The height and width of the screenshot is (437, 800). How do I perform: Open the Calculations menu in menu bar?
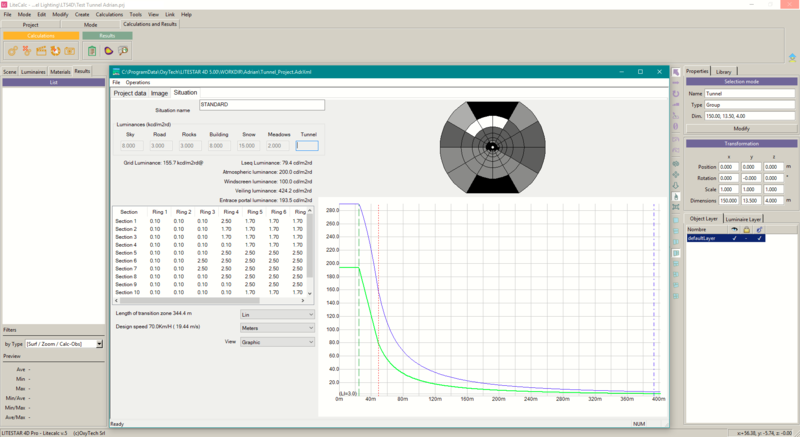pyautogui.click(x=109, y=14)
